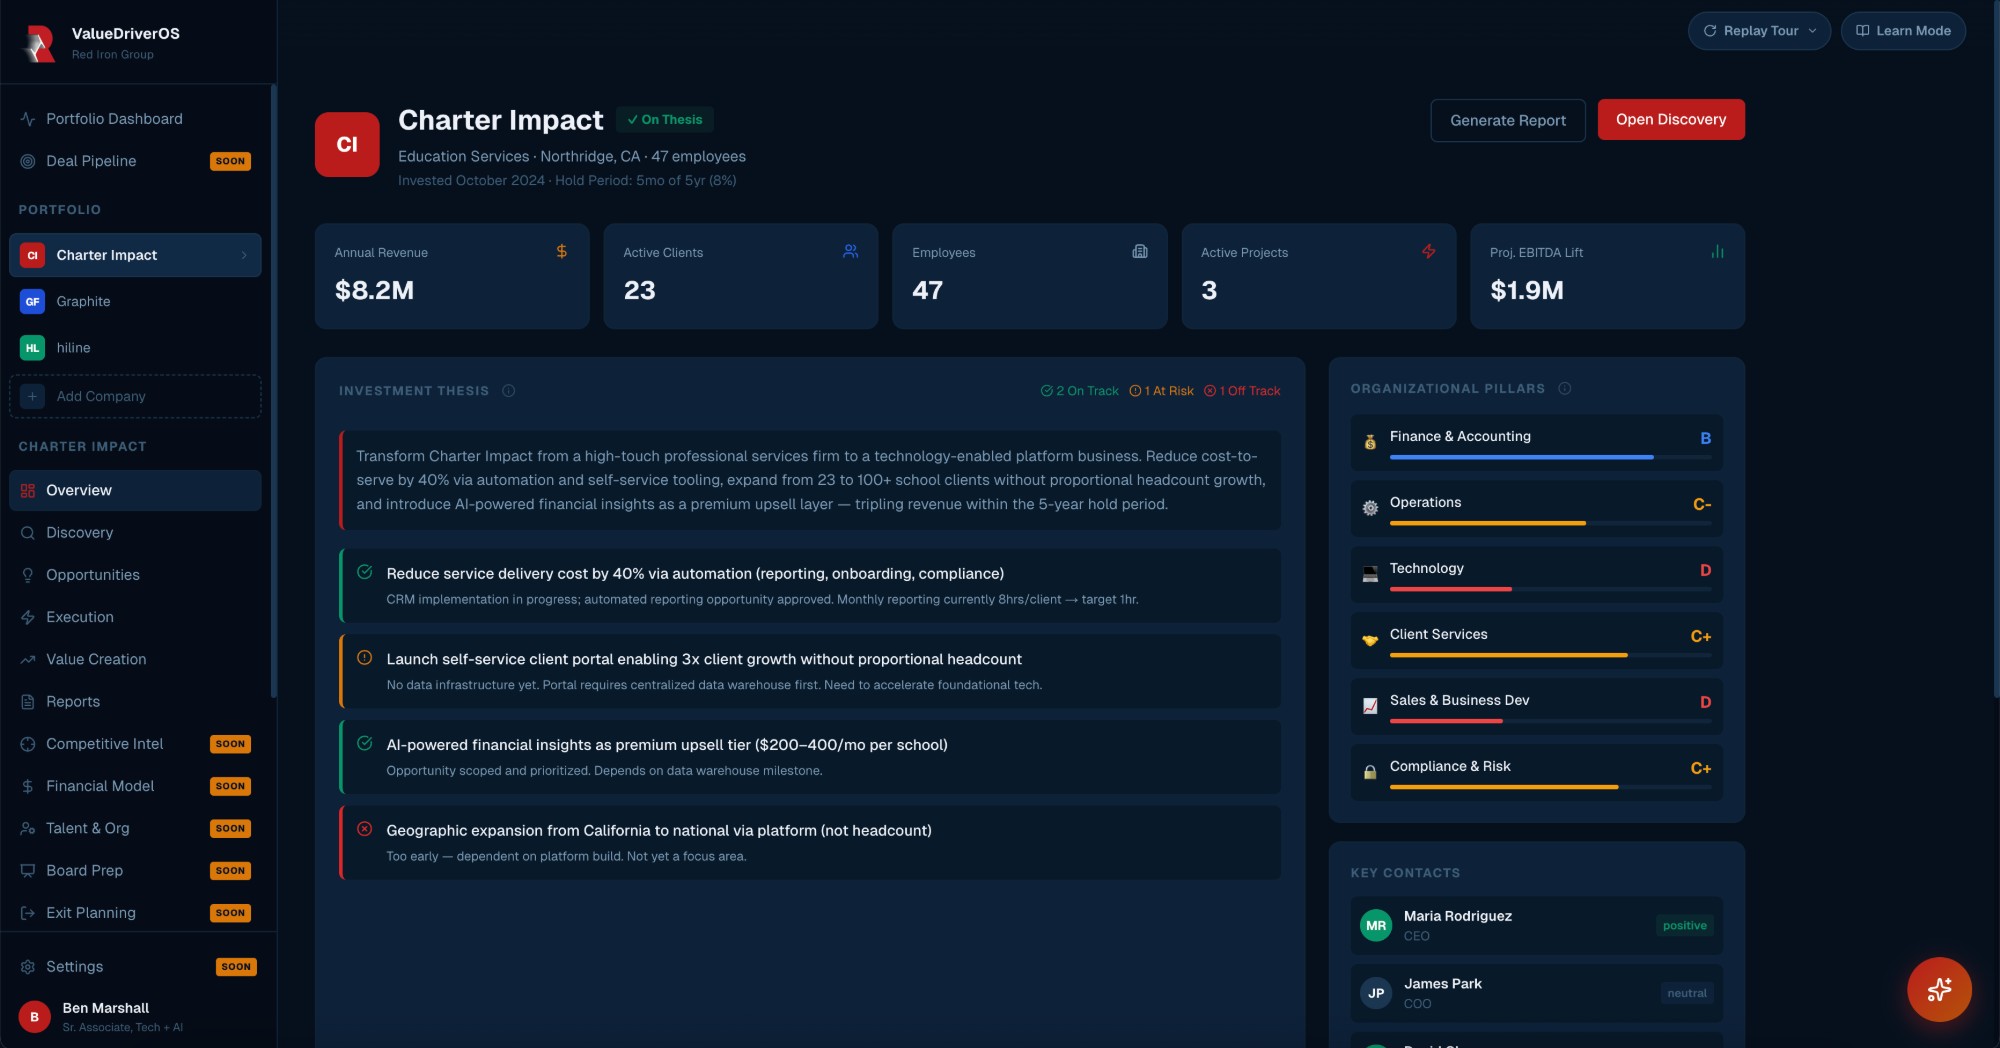Click the Finance & Accounting progress bar
The height and width of the screenshot is (1048, 2000).
[x=1520, y=457]
